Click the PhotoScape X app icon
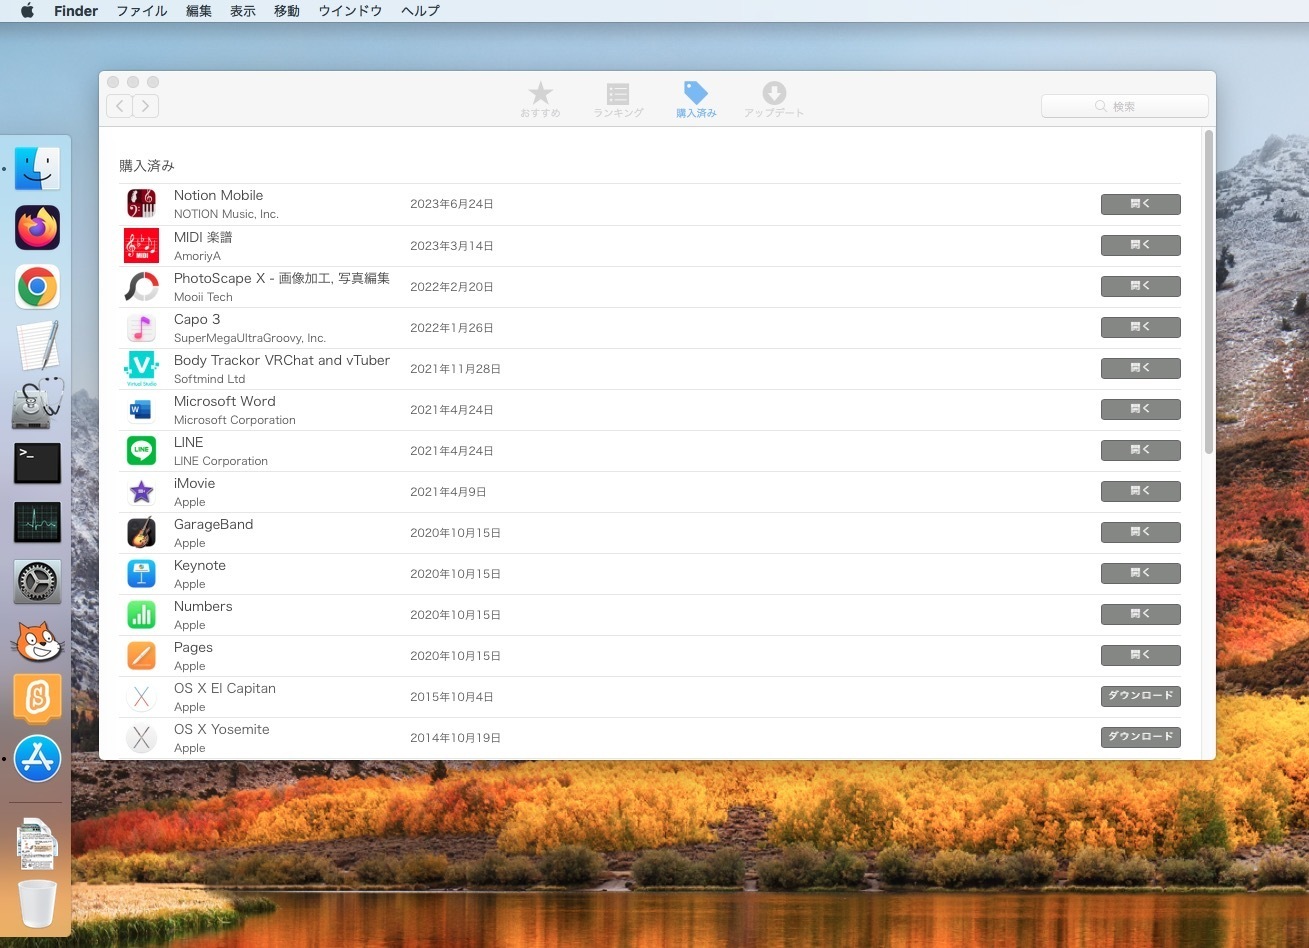Screen dimensions: 1309x948 pos(141,287)
